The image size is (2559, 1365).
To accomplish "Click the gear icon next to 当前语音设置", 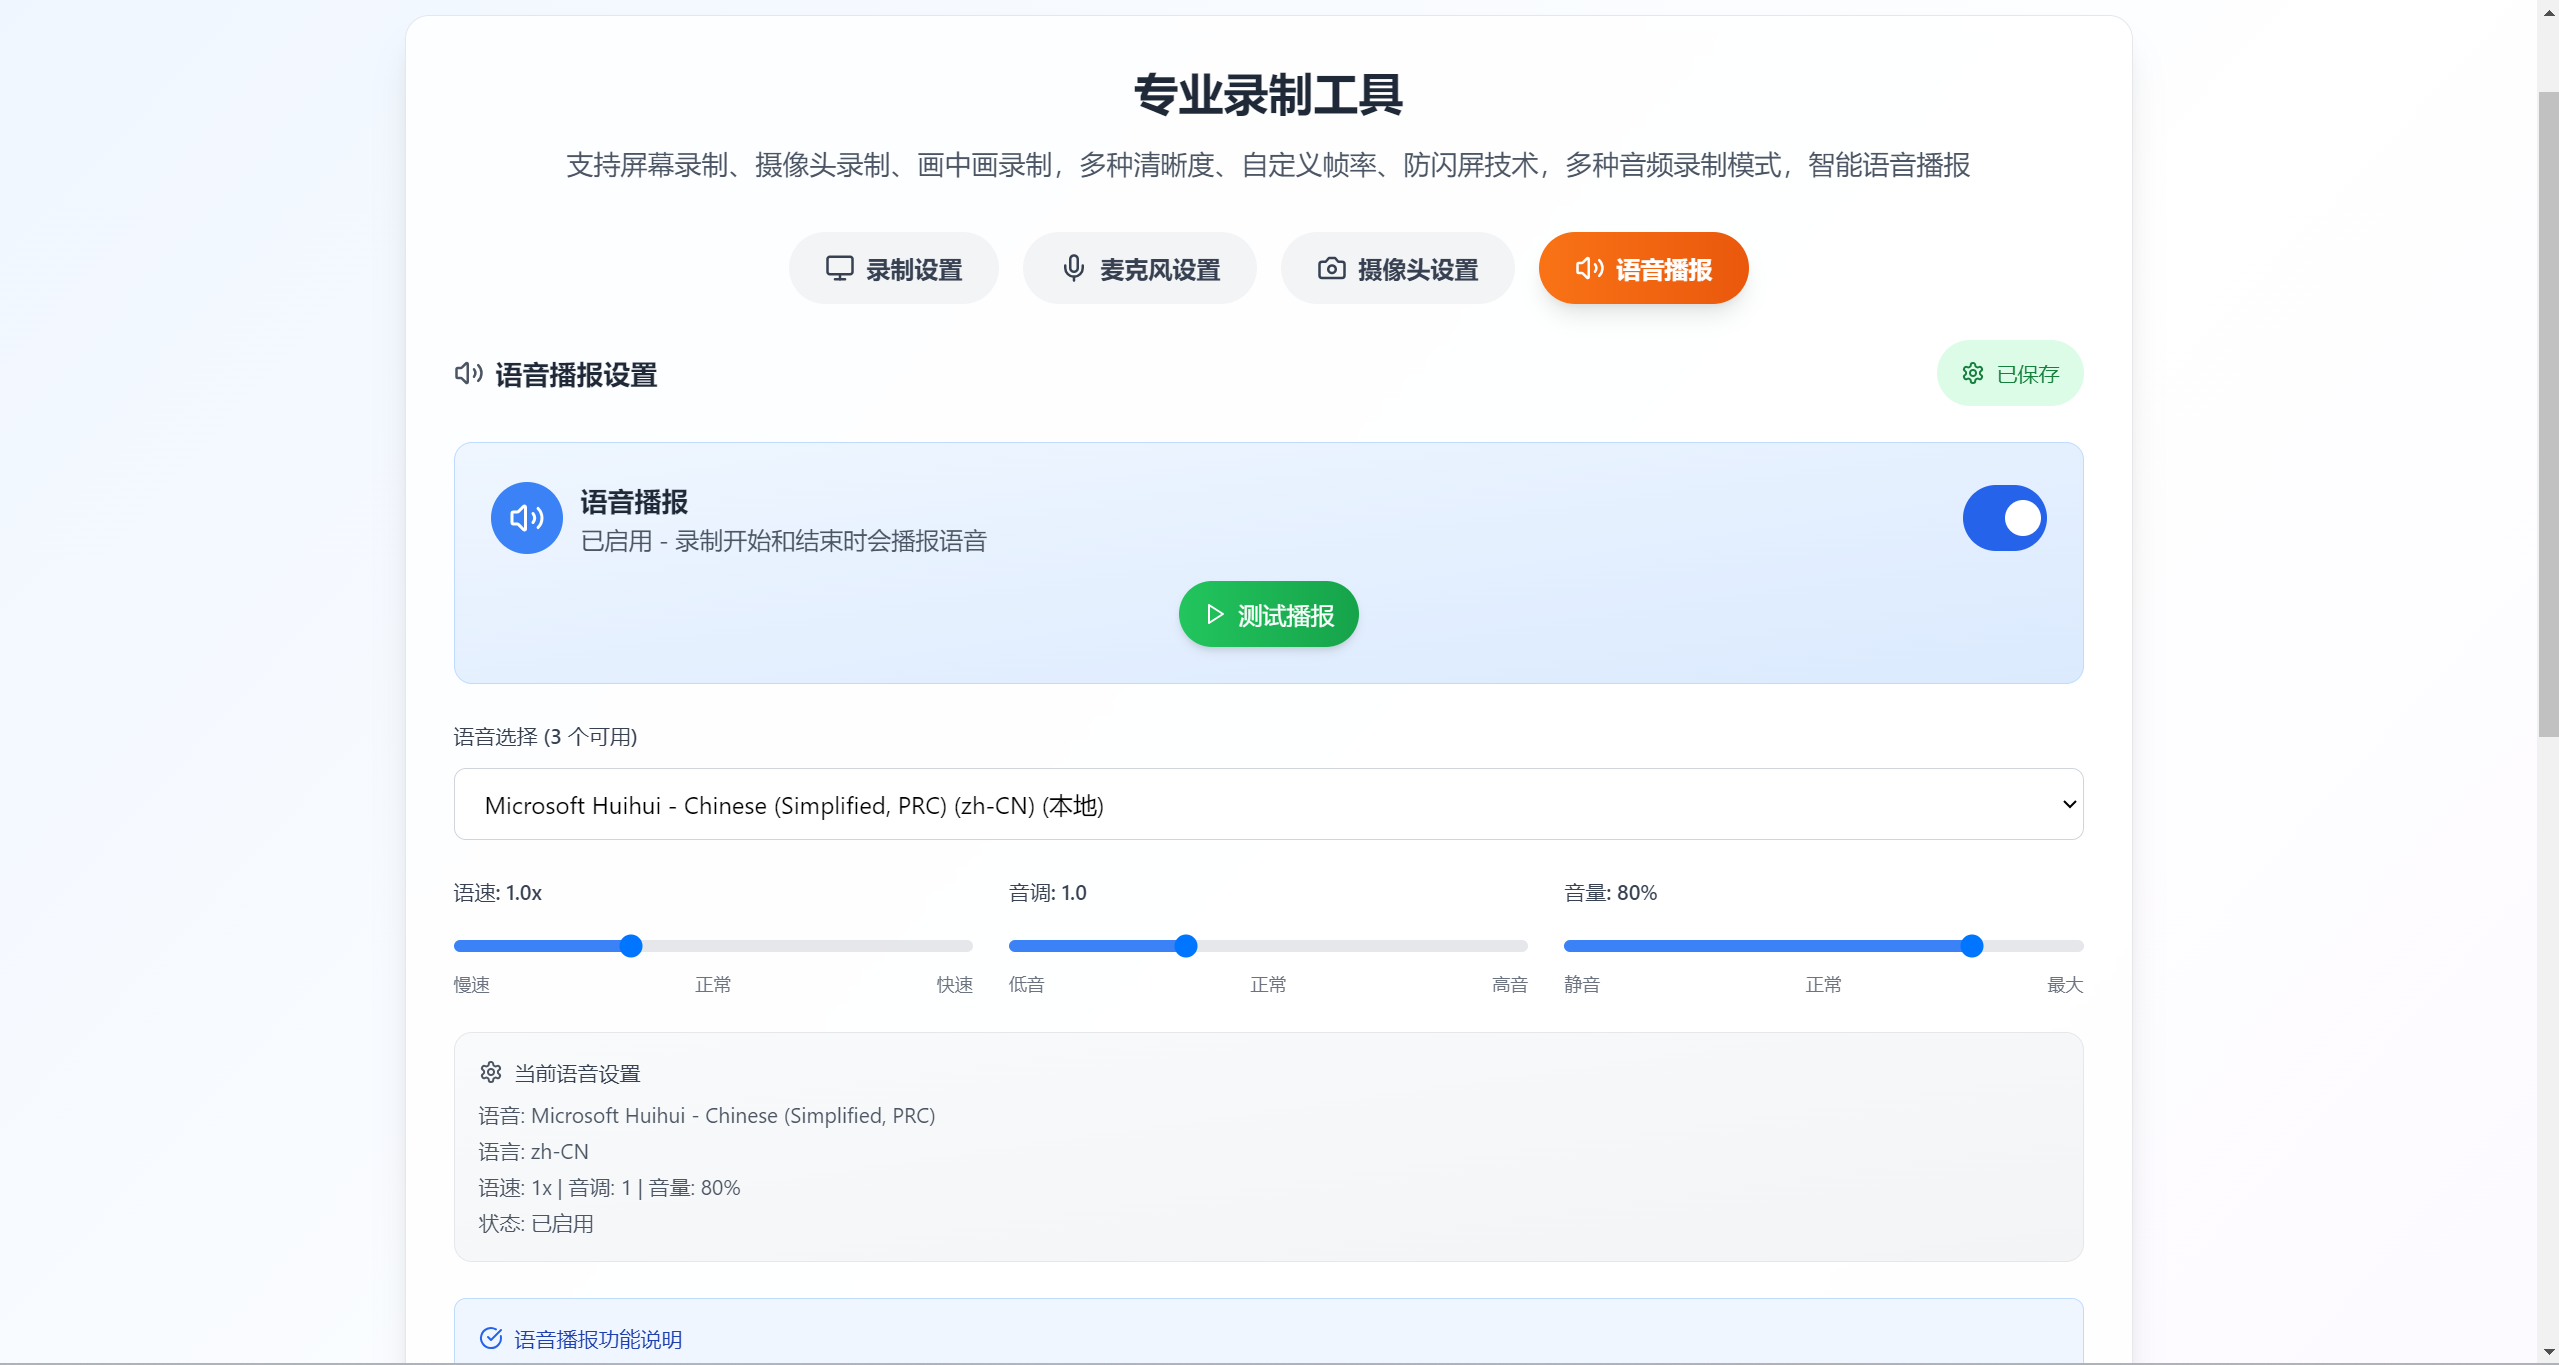I will (x=490, y=1072).
